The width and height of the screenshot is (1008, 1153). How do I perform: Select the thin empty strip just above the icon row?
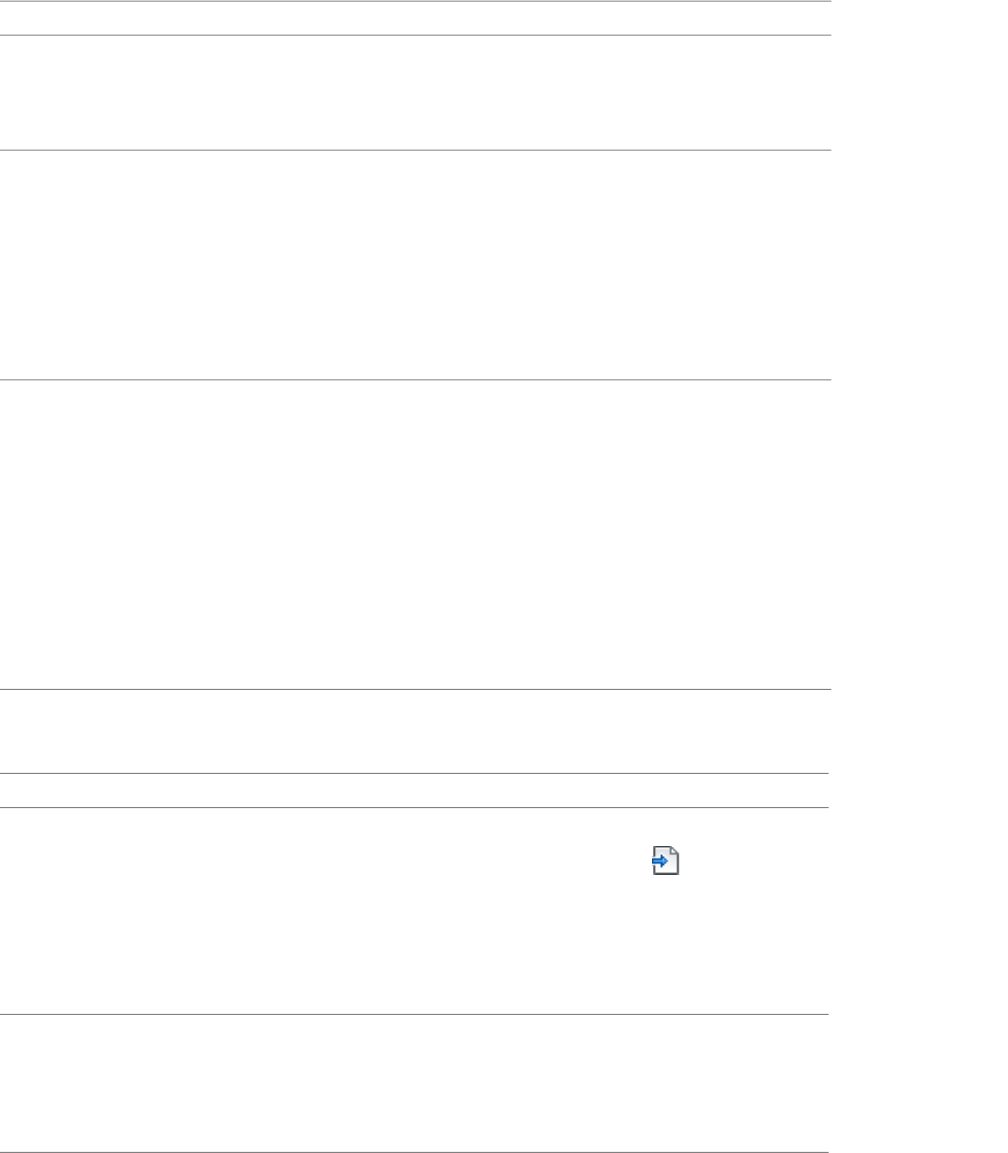(414, 790)
